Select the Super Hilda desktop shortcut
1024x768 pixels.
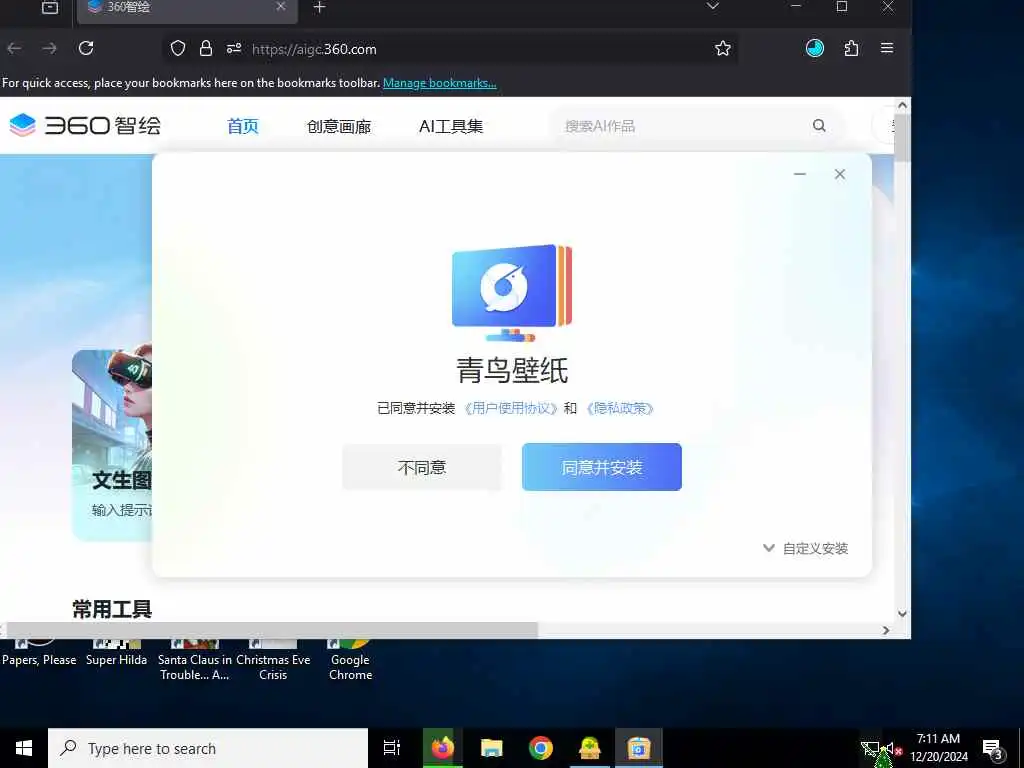116,653
